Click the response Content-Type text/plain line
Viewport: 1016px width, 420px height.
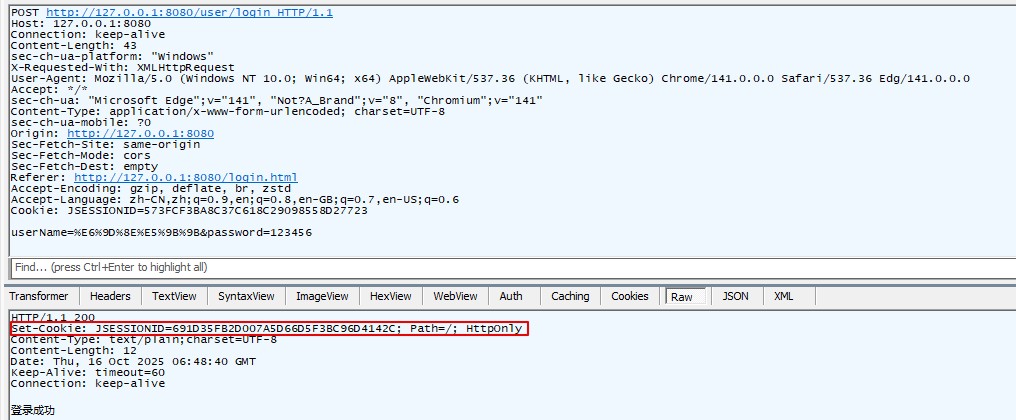[x=144, y=340]
